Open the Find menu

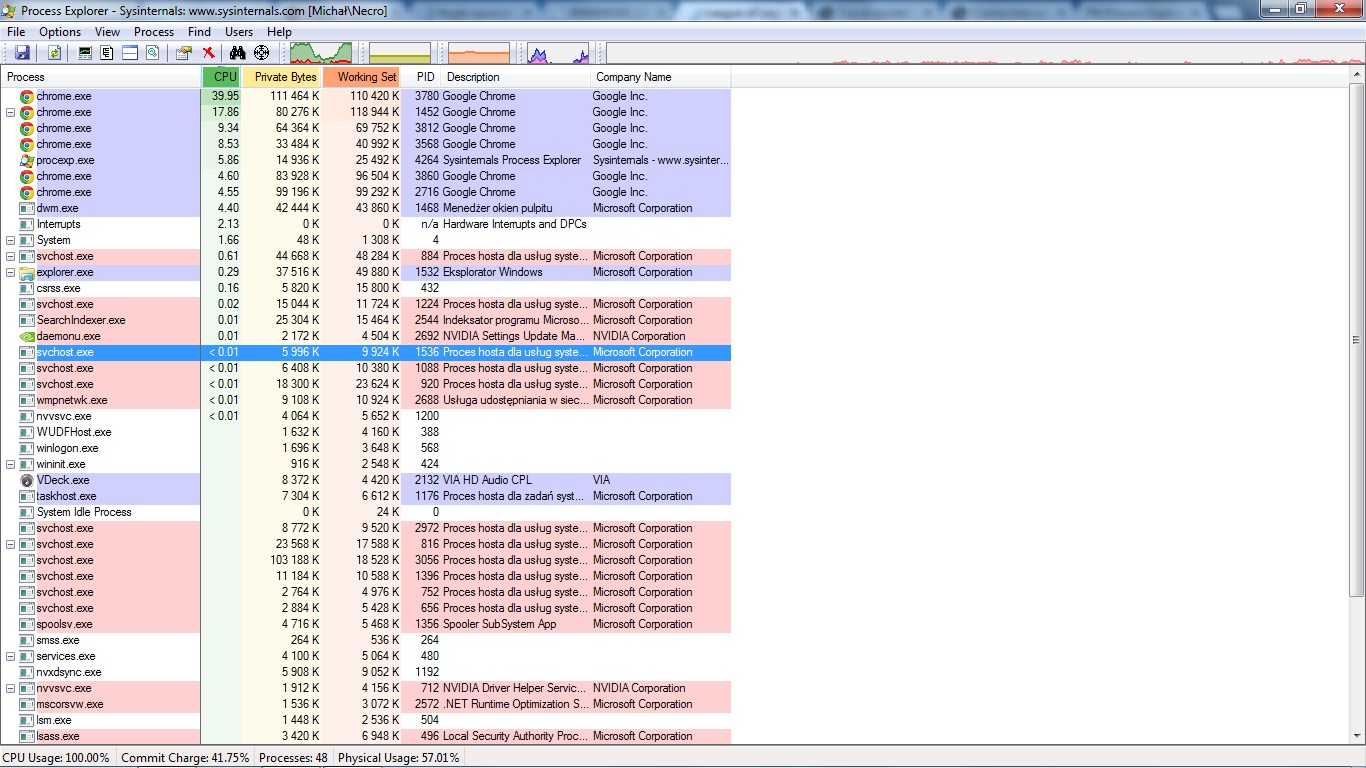coord(199,32)
